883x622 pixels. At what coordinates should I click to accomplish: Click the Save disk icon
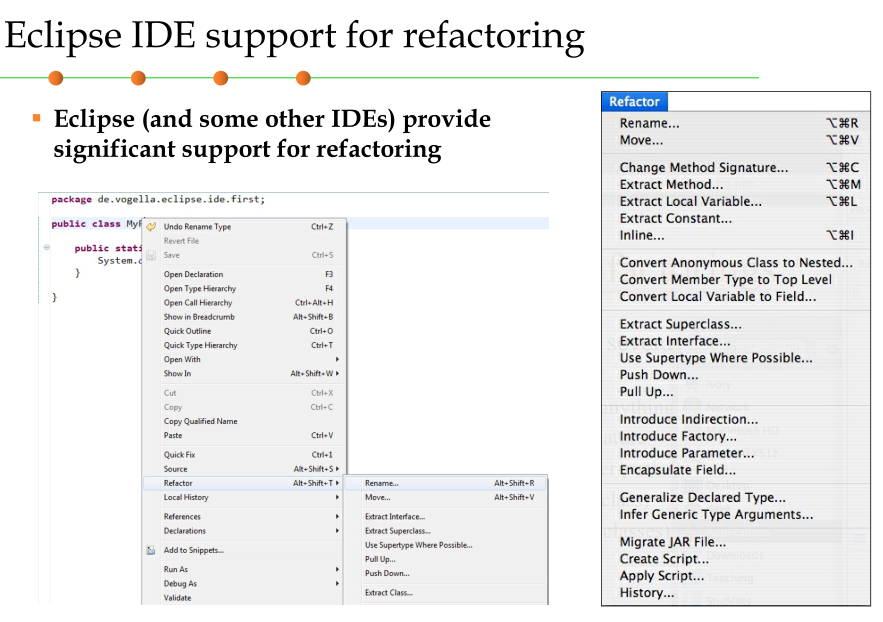coord(151,256)
